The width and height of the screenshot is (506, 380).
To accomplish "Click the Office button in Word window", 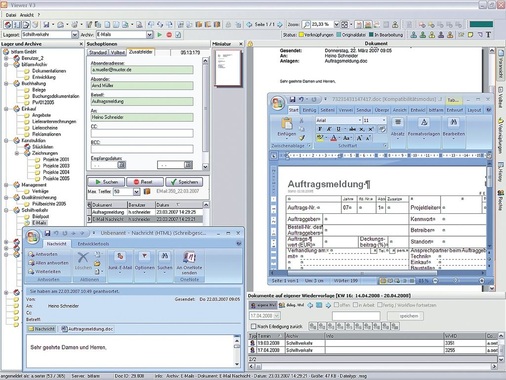I will click(x=278, y=103).
